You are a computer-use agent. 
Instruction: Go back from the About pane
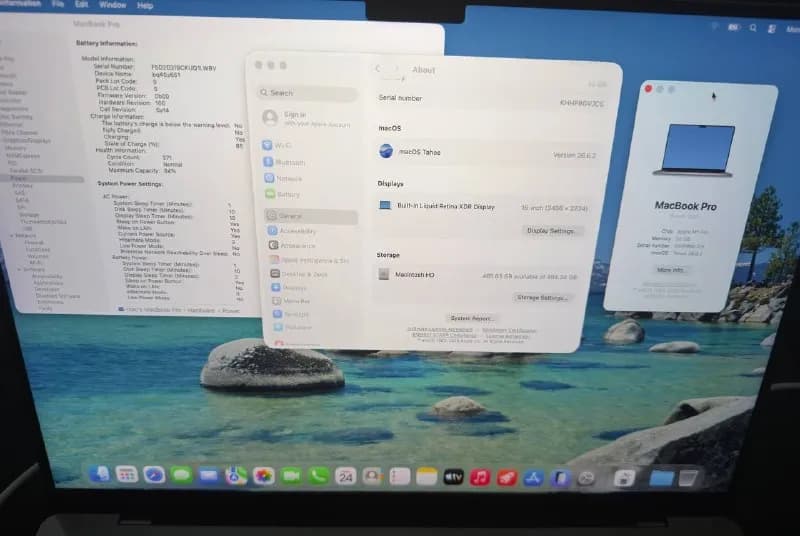pos(378,68)
